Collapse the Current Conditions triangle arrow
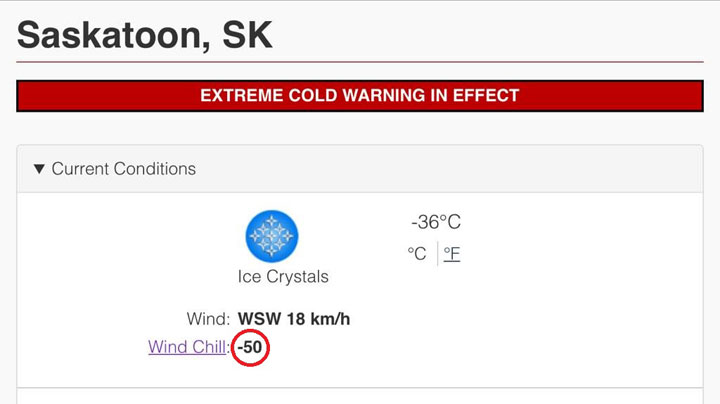 tap(39, 169)
